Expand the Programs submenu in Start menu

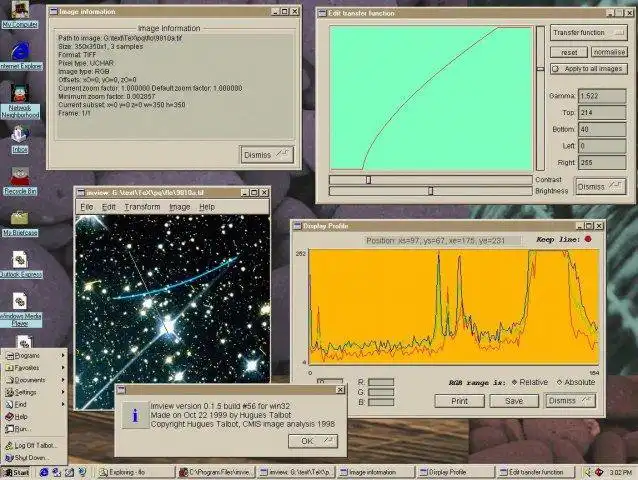pyautogui.click(x=34, y=356)
